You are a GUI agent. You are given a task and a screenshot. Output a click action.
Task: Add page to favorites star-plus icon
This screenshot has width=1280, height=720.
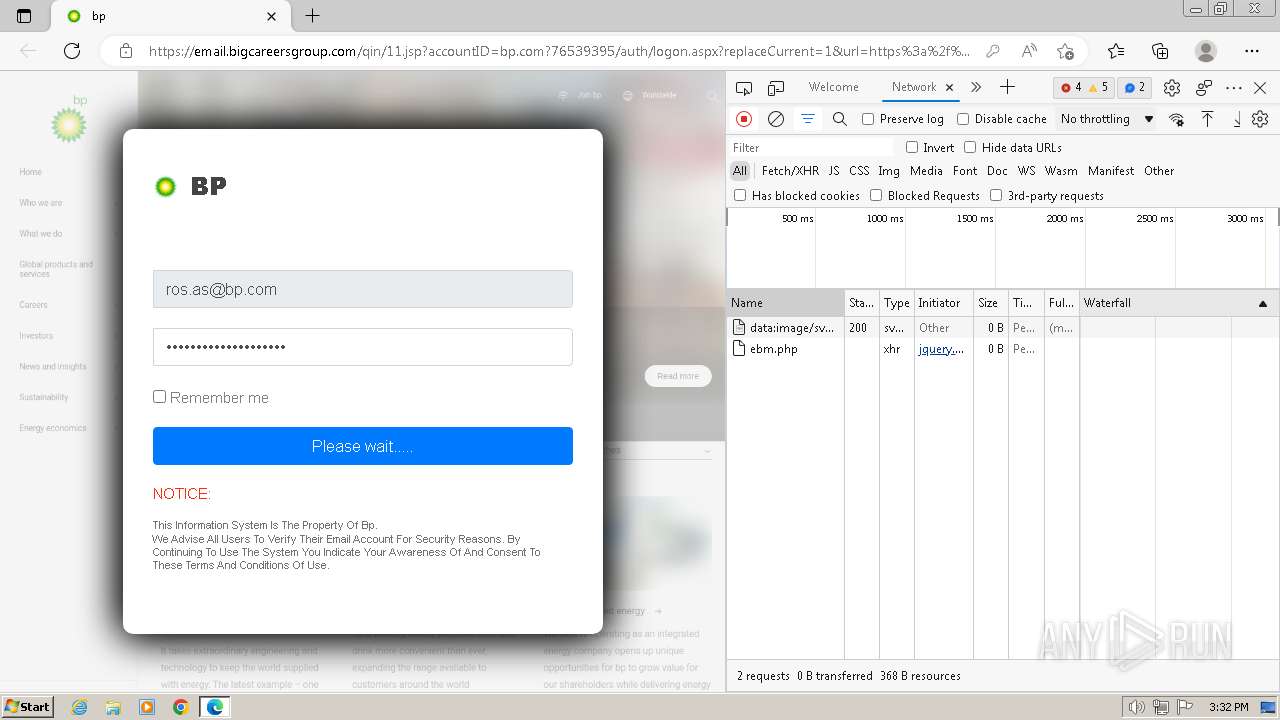click(1065, 51)
